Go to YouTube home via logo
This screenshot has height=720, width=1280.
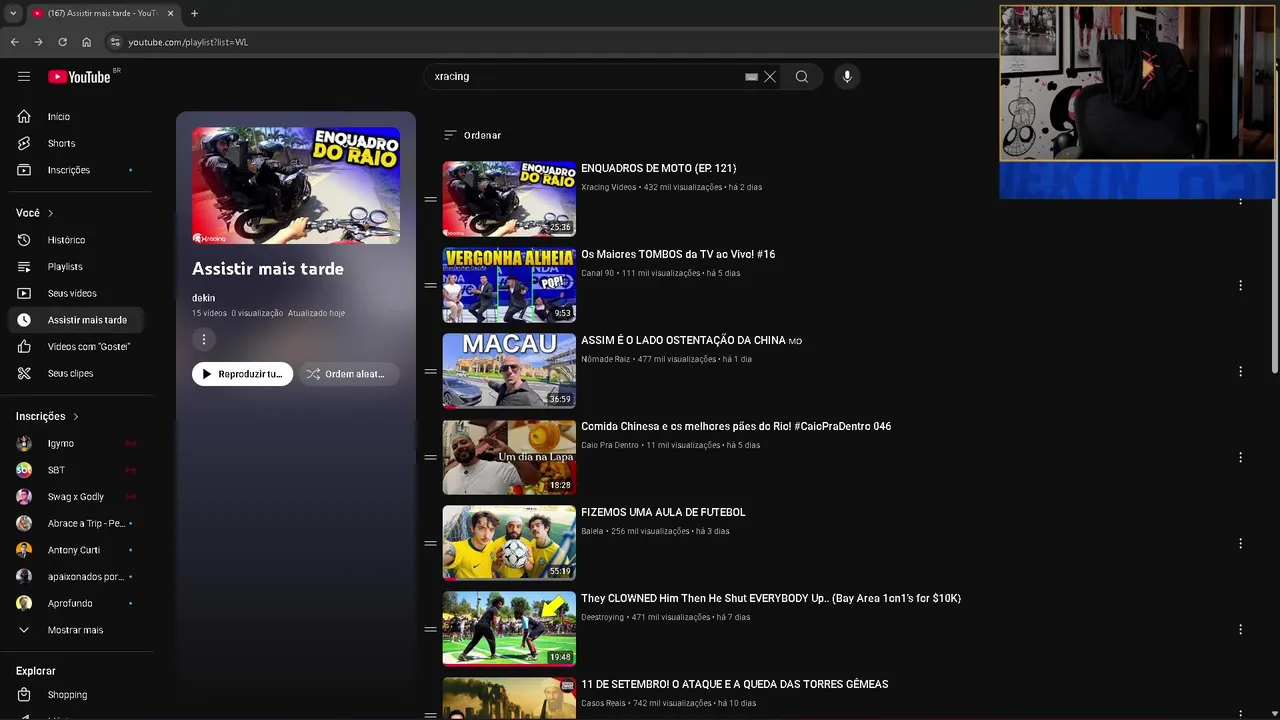point(79,77)
